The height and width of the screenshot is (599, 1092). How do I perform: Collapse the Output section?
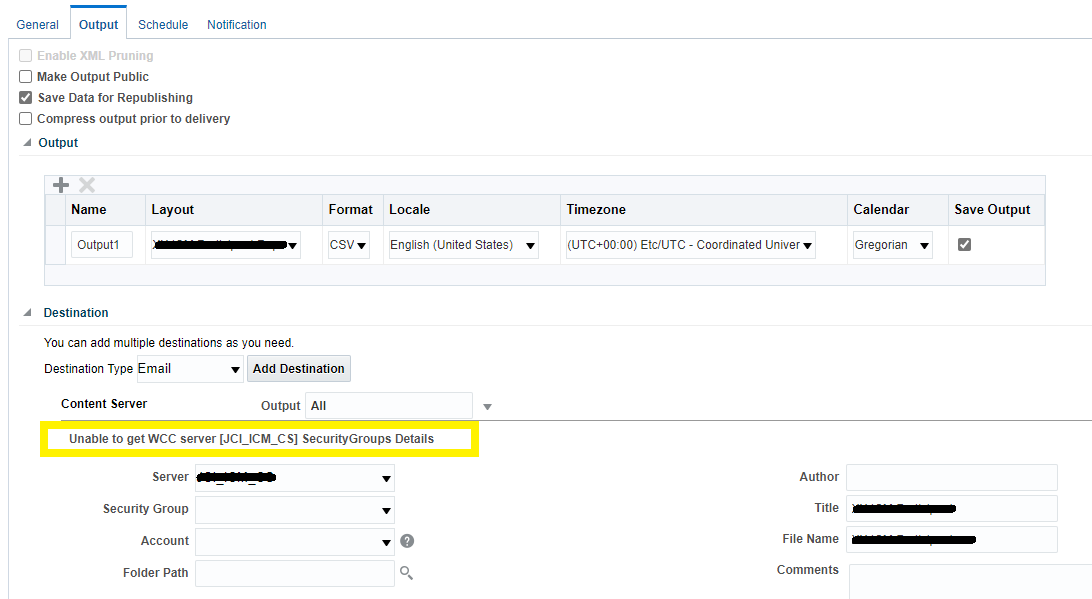tap(27, 143)
